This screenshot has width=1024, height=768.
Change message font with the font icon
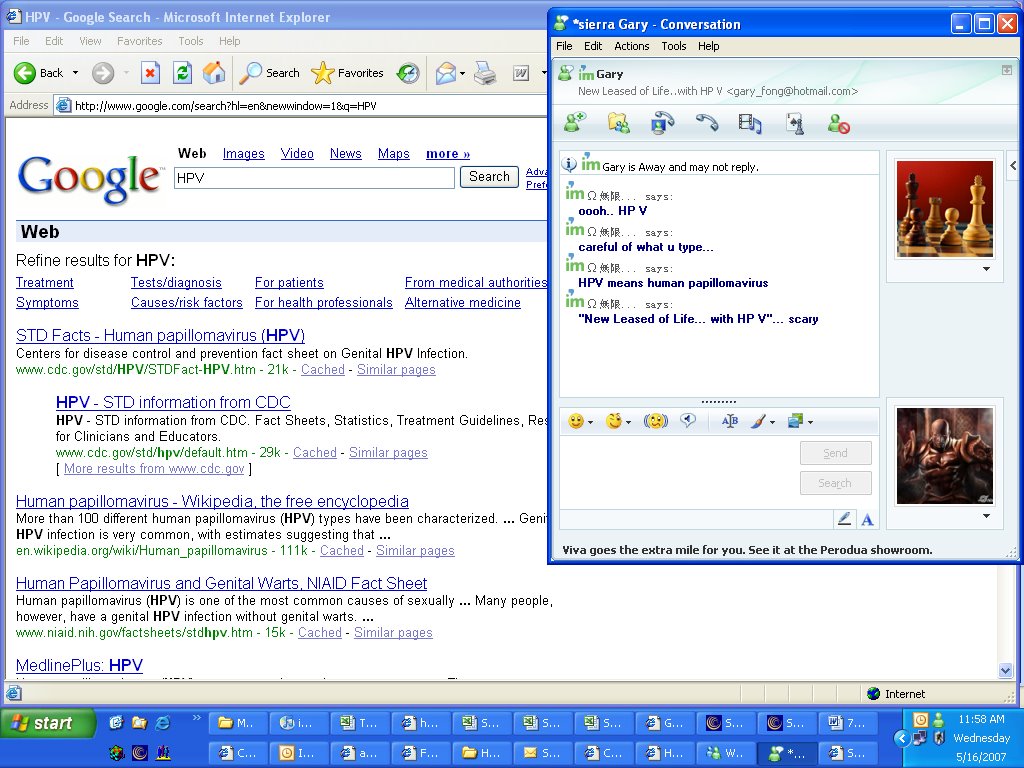point(729,421)
